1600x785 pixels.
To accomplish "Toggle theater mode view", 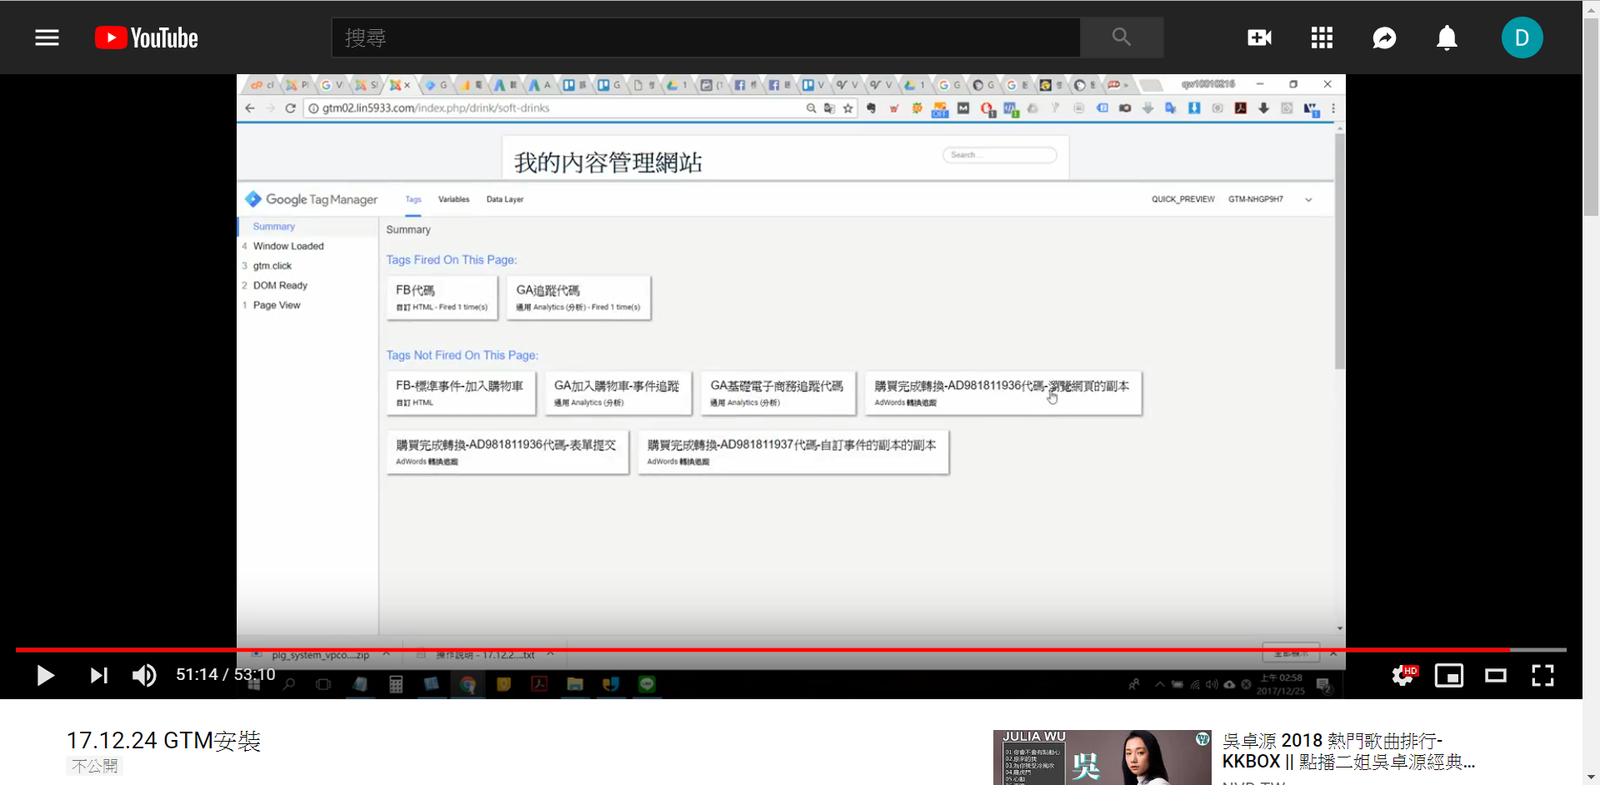I will pyautogui.click(x=1496, y=676).
